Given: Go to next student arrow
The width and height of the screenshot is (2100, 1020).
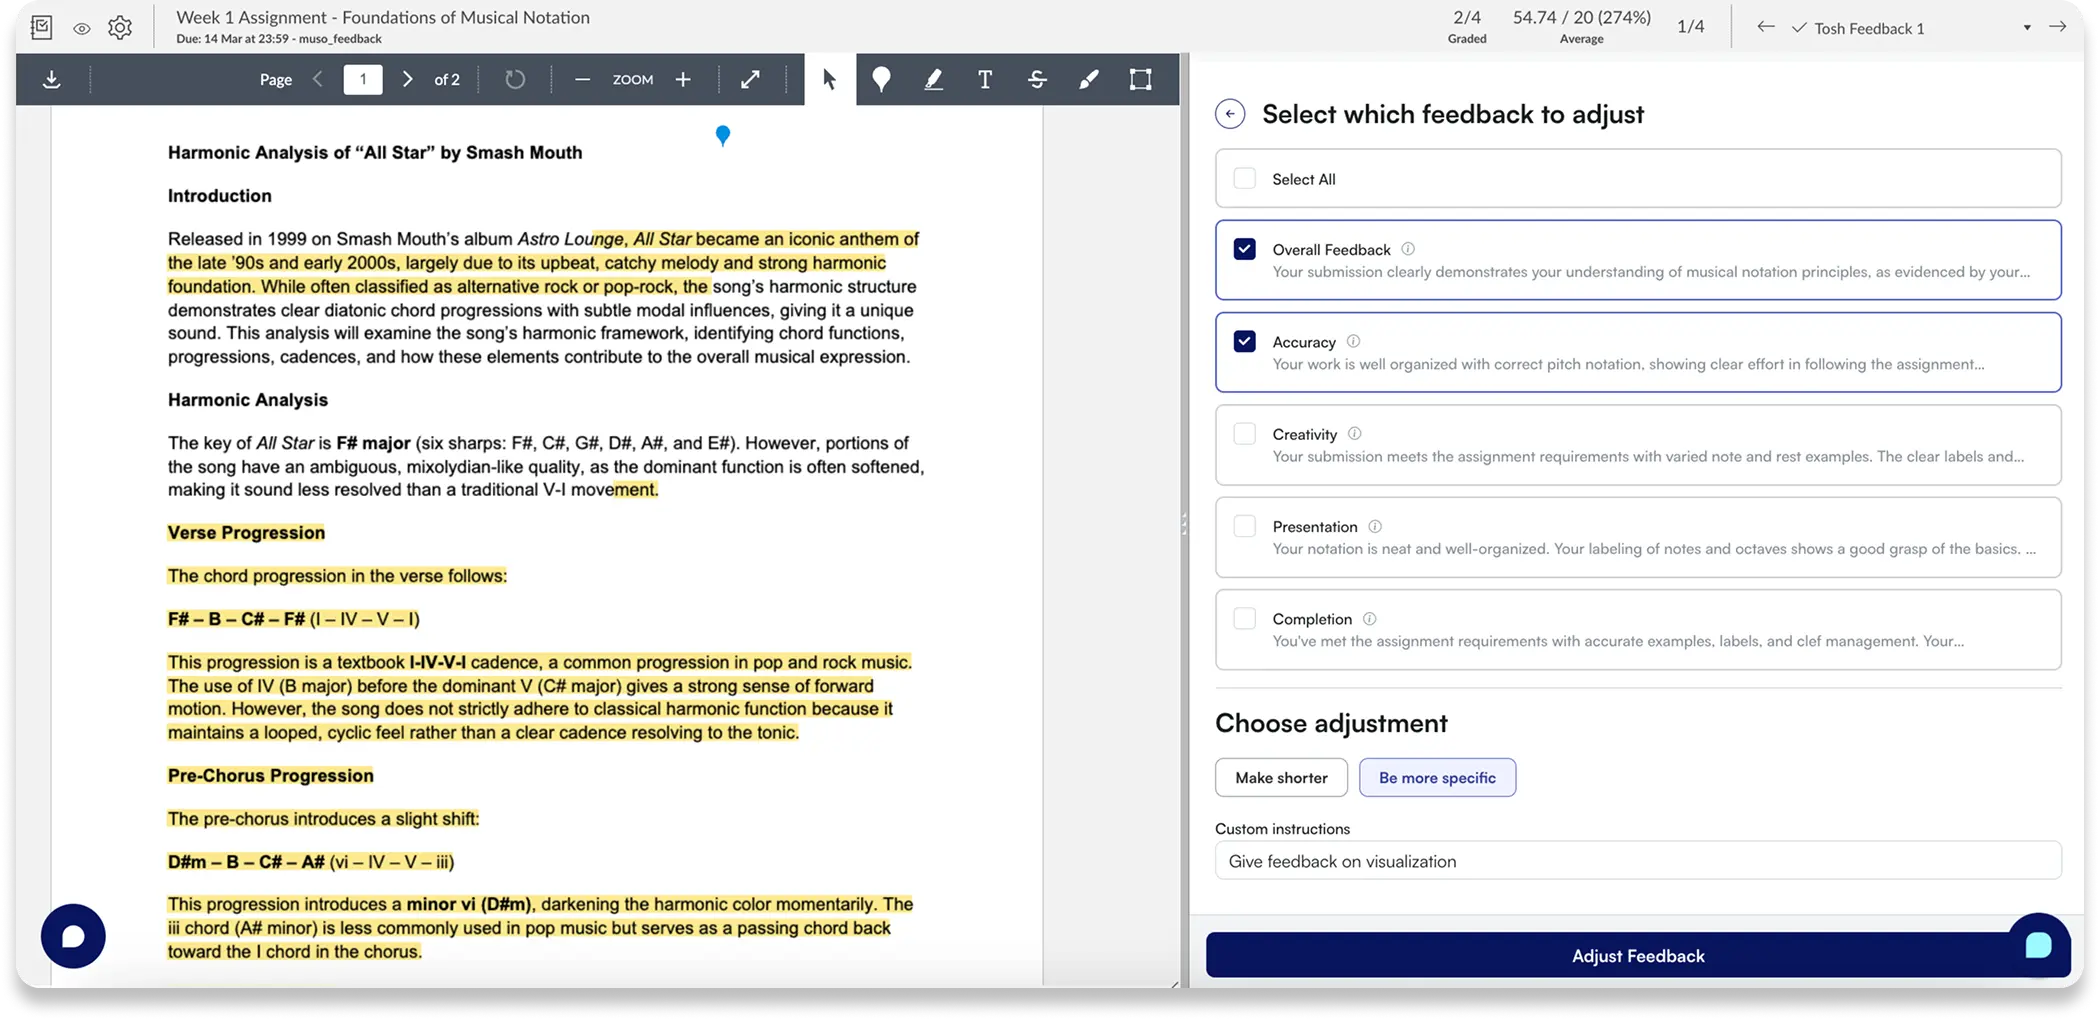Looking at the screenshot, I should click(x=2057, y=27).
